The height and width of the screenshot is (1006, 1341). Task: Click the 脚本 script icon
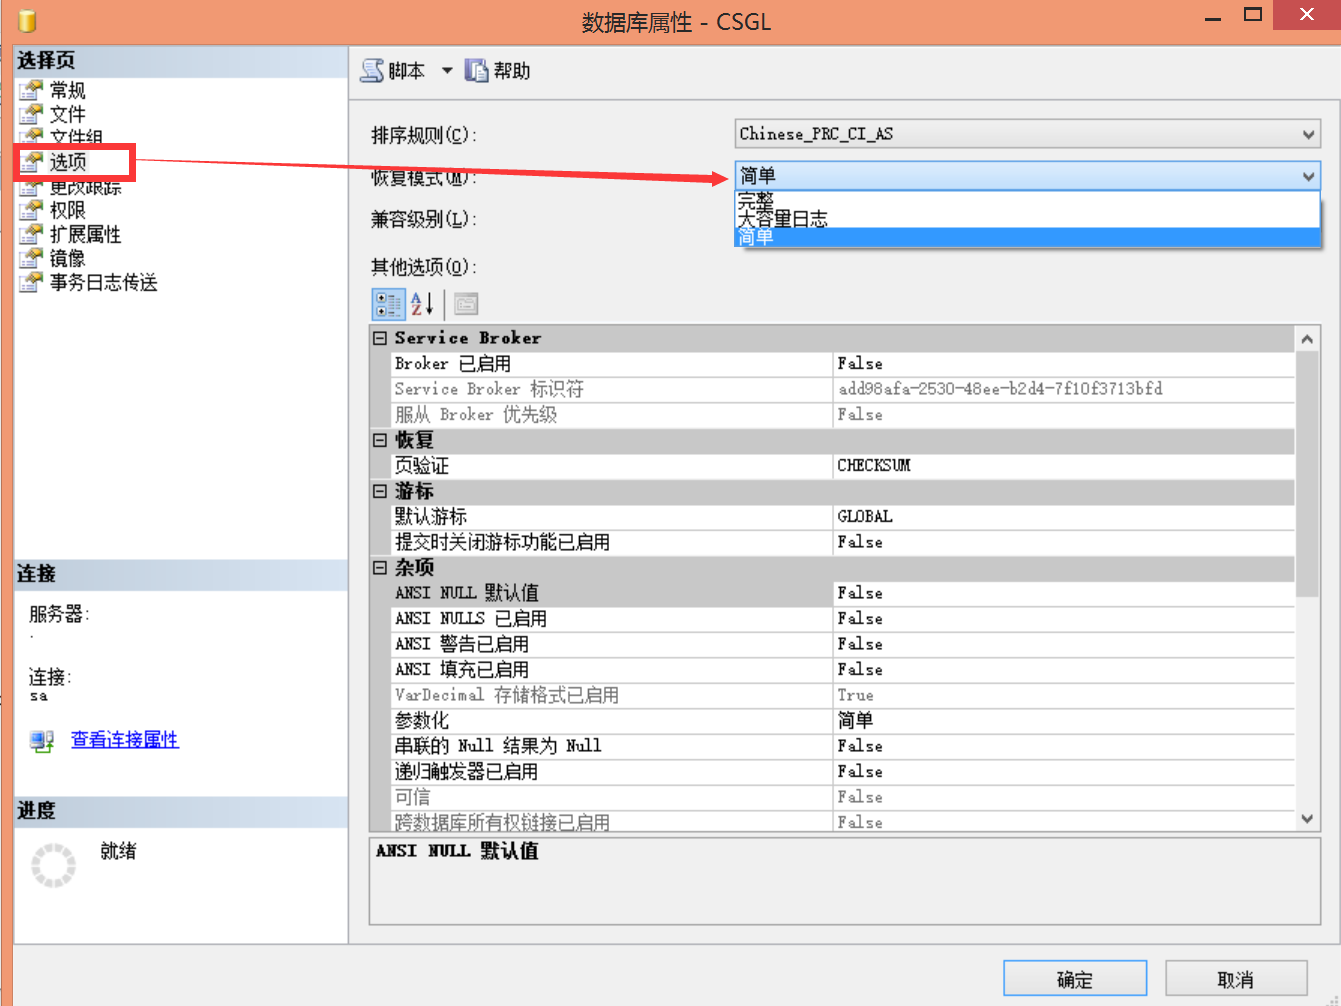(372, 71)
